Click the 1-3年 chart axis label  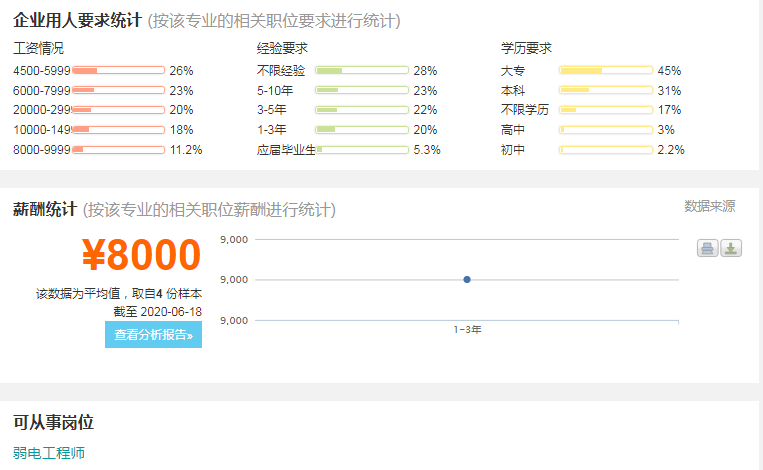point(467,329)
